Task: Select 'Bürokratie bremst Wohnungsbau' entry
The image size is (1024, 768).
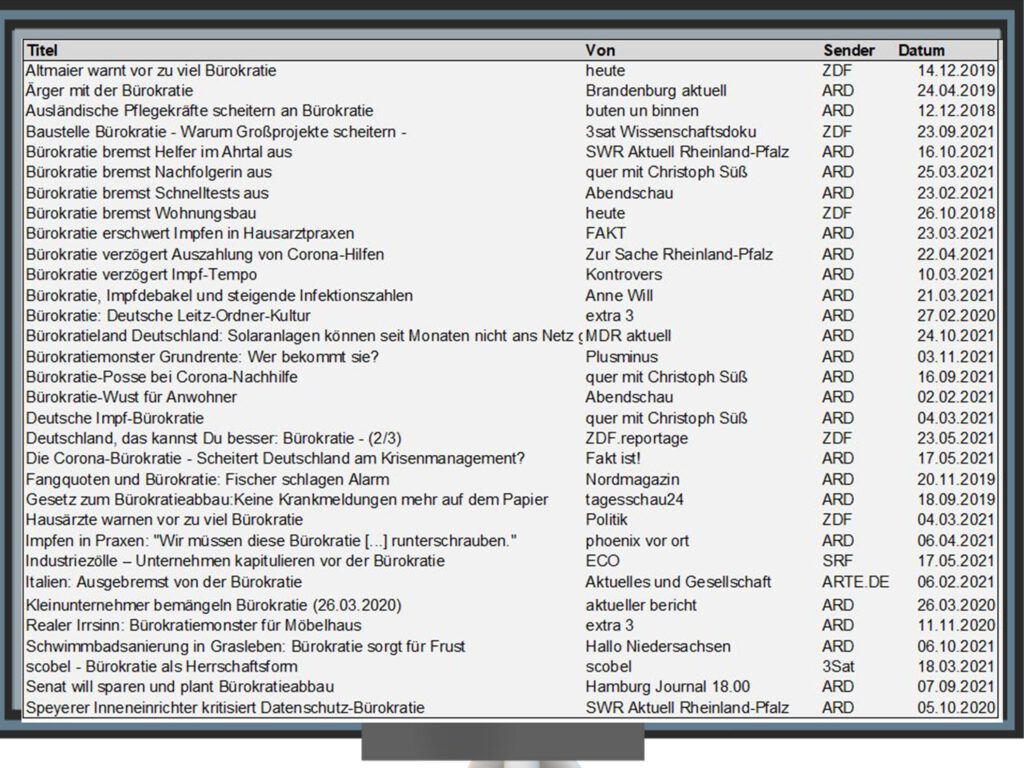Action: pos(511,214)
